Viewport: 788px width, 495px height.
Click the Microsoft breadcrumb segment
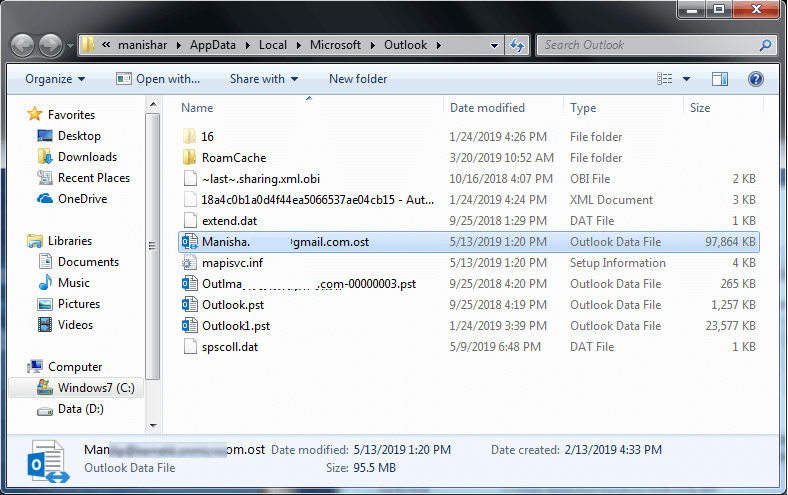click(335, 45)
